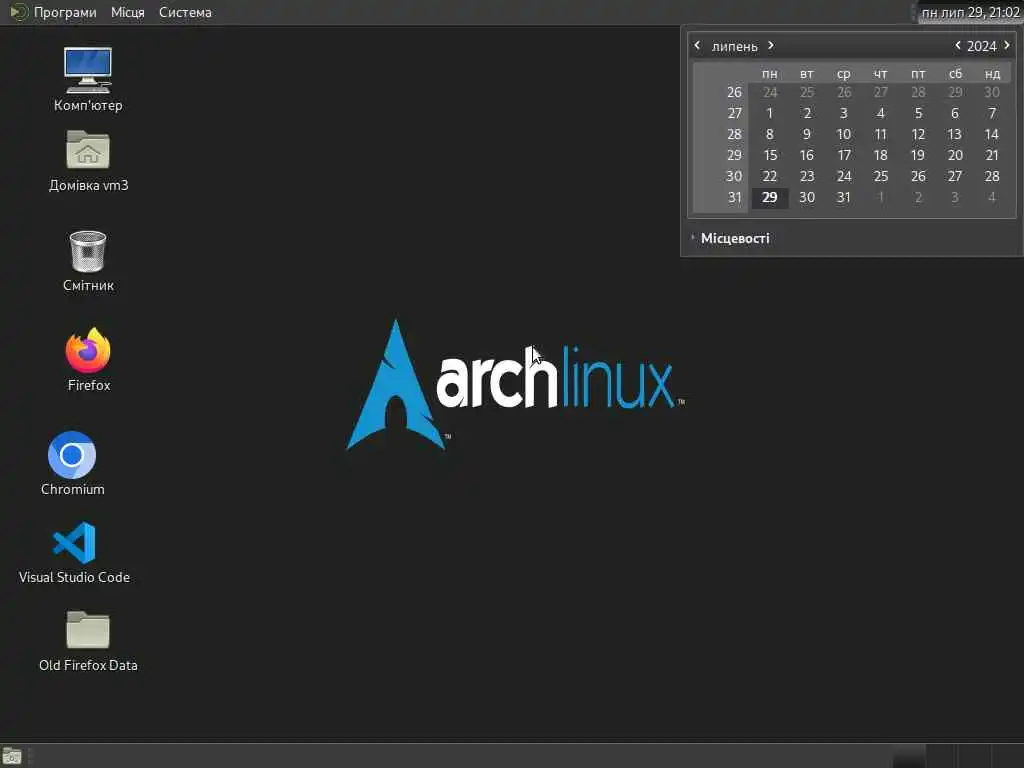This screenshot has width=1024, height=768.
Task: Click the show desktop icon in bottom panel
Action: (12, 756)
